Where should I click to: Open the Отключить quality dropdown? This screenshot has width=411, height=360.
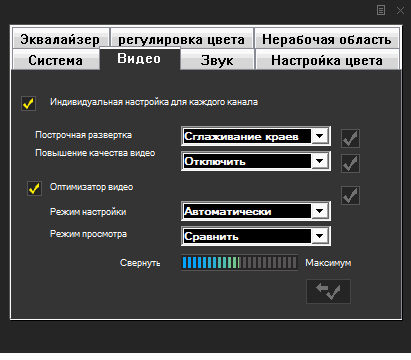point(256,161)
